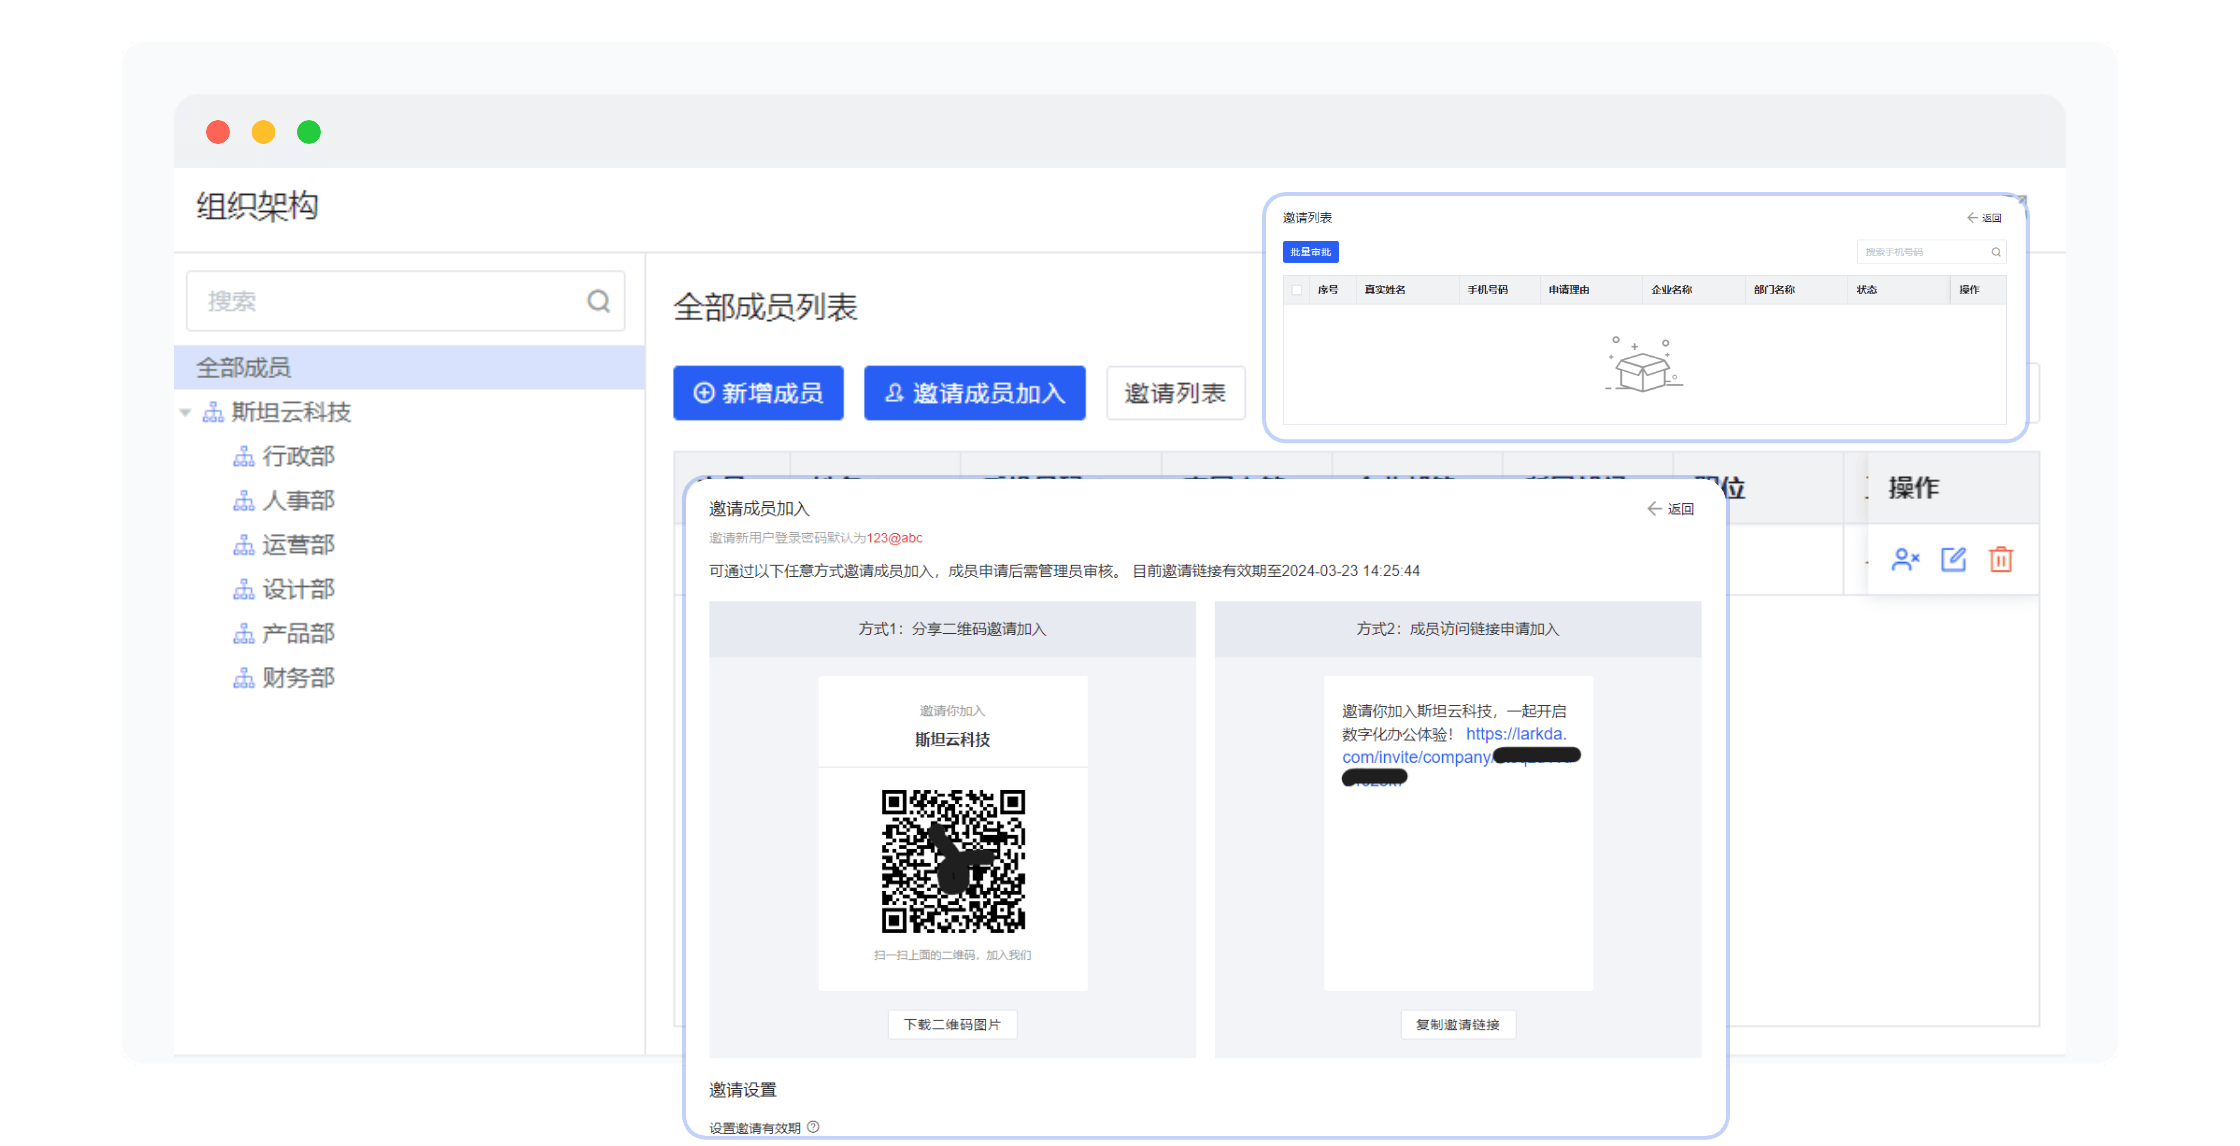The height and width of the screenshot is (1146, 2240).
Task: Click the green maximize window dot
Action: coord(309,132)
